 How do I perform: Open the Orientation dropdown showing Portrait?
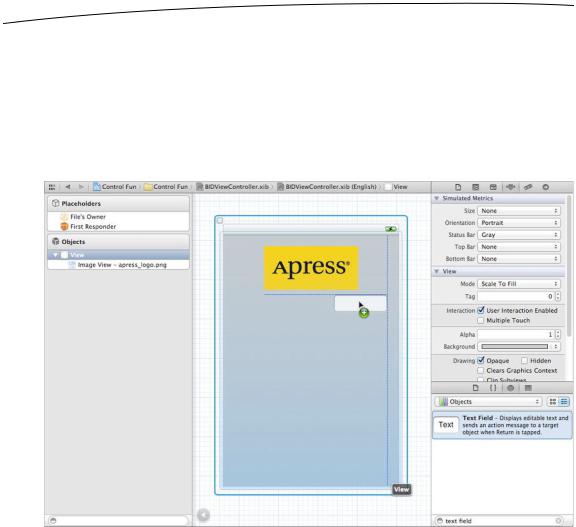click(x=519, y=223)
